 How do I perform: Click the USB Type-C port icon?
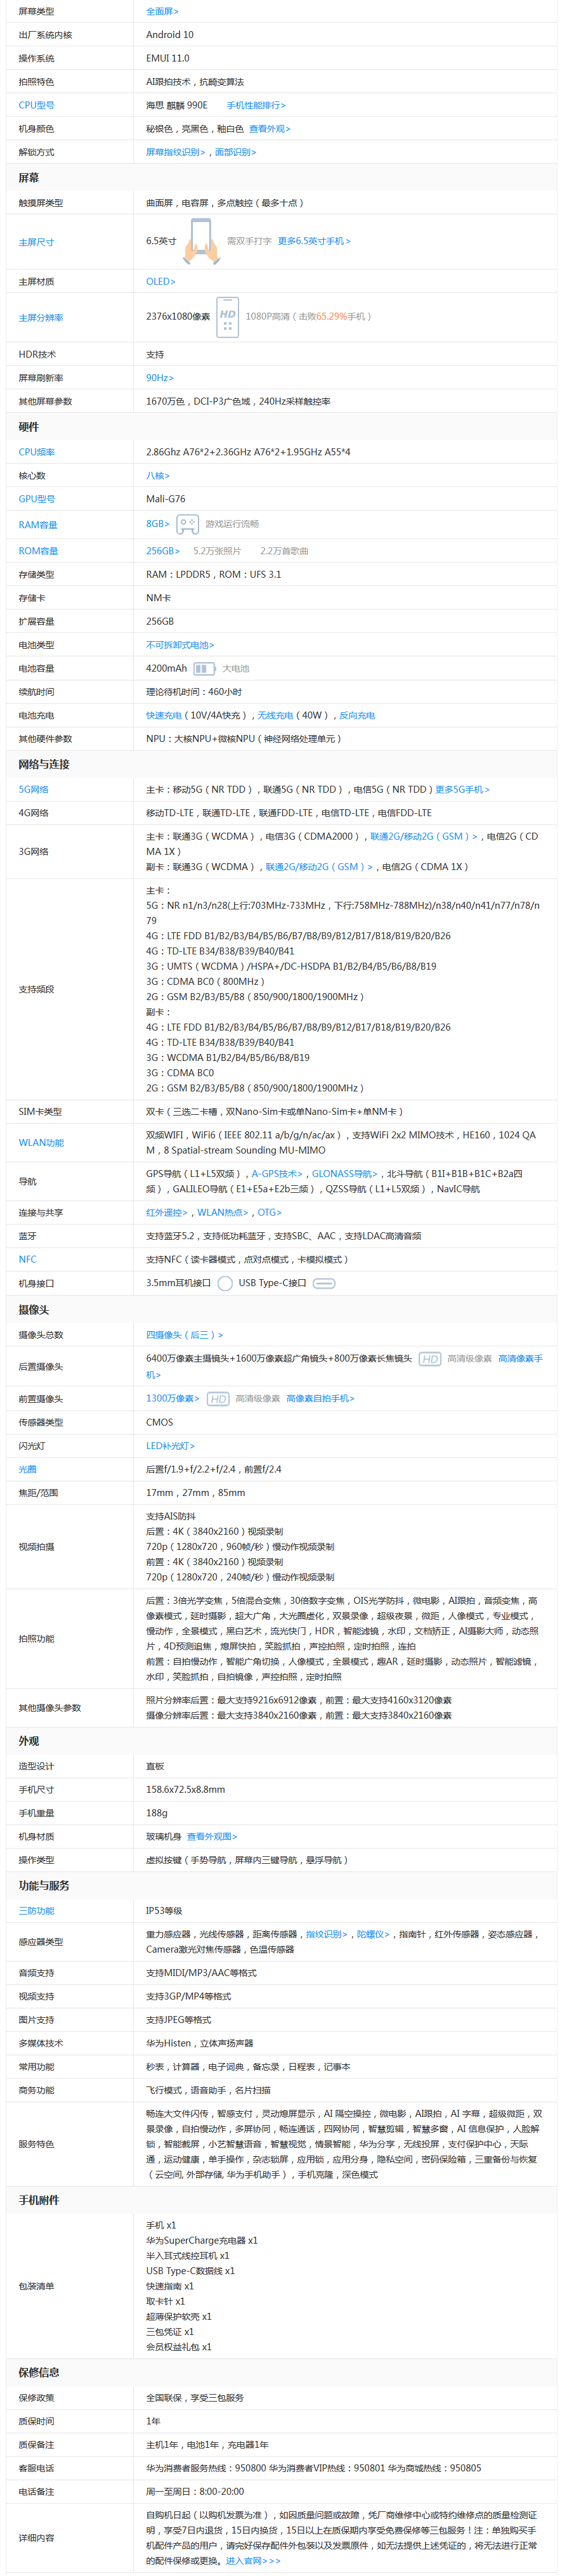324,1283
